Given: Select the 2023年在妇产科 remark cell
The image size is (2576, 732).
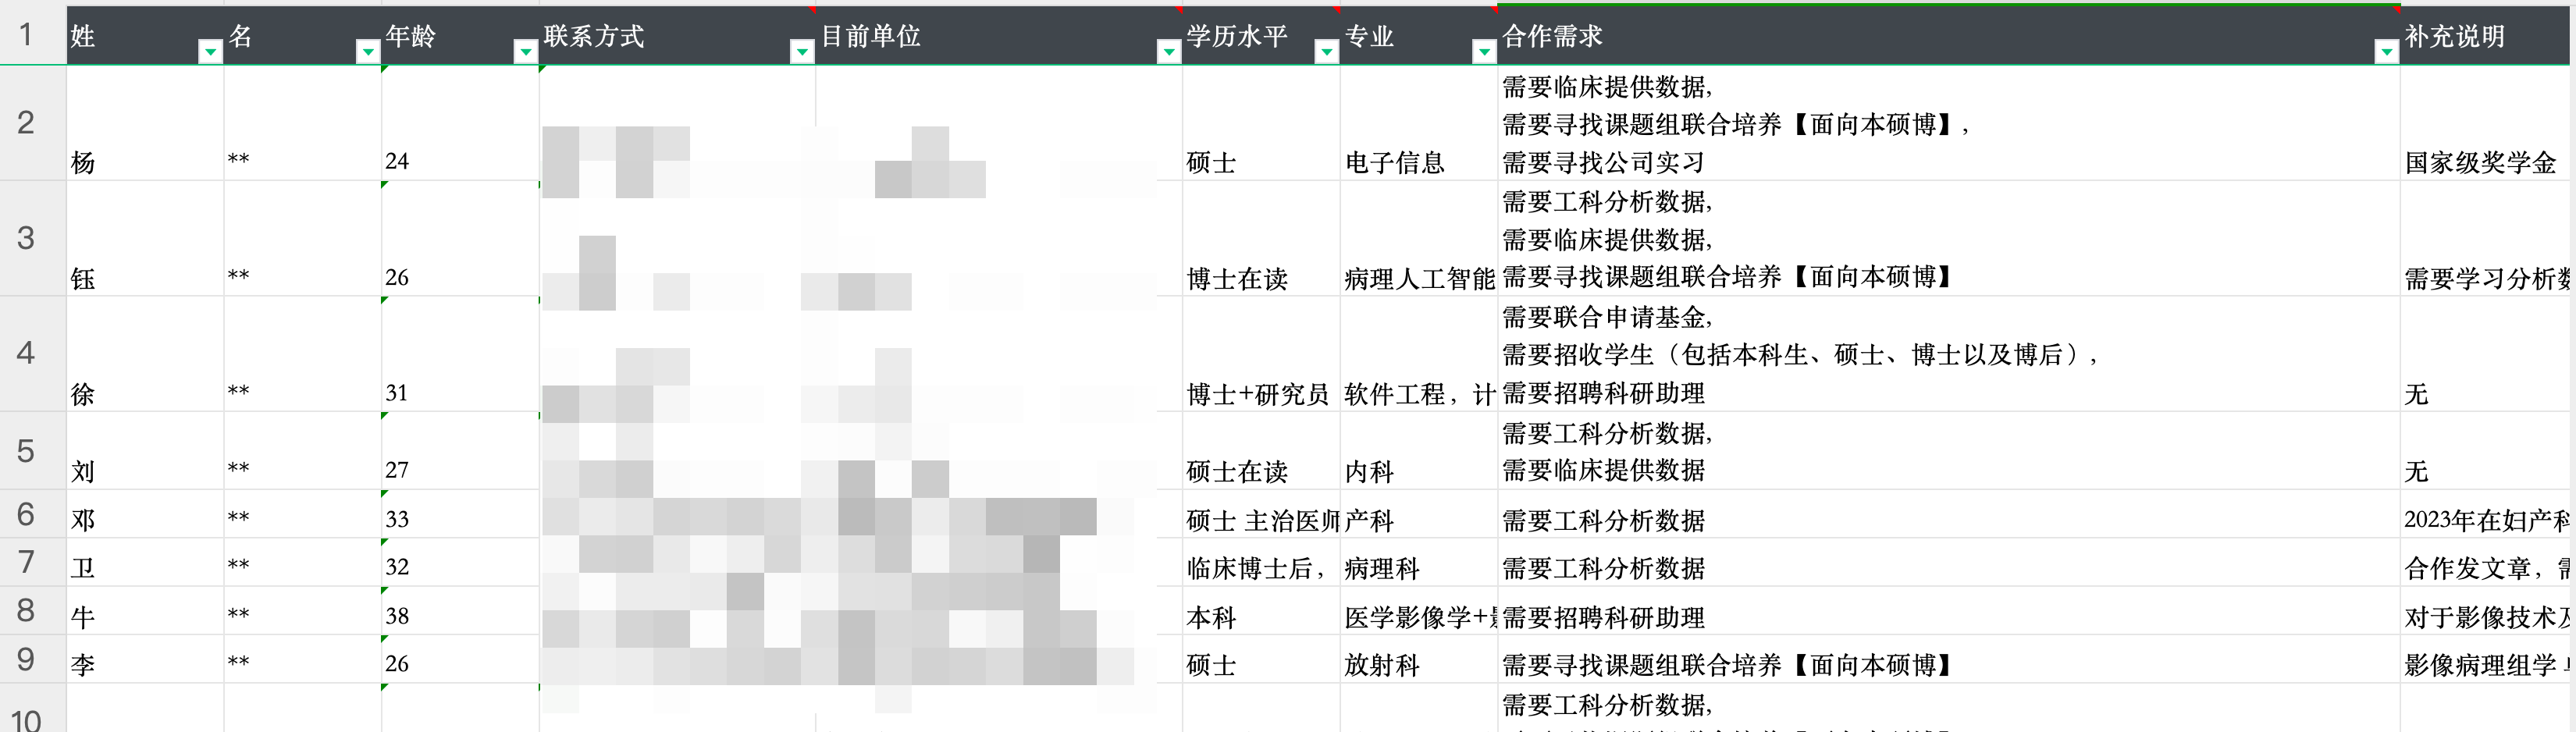Looking at the screenshot, I should (x=2485, y=514).
